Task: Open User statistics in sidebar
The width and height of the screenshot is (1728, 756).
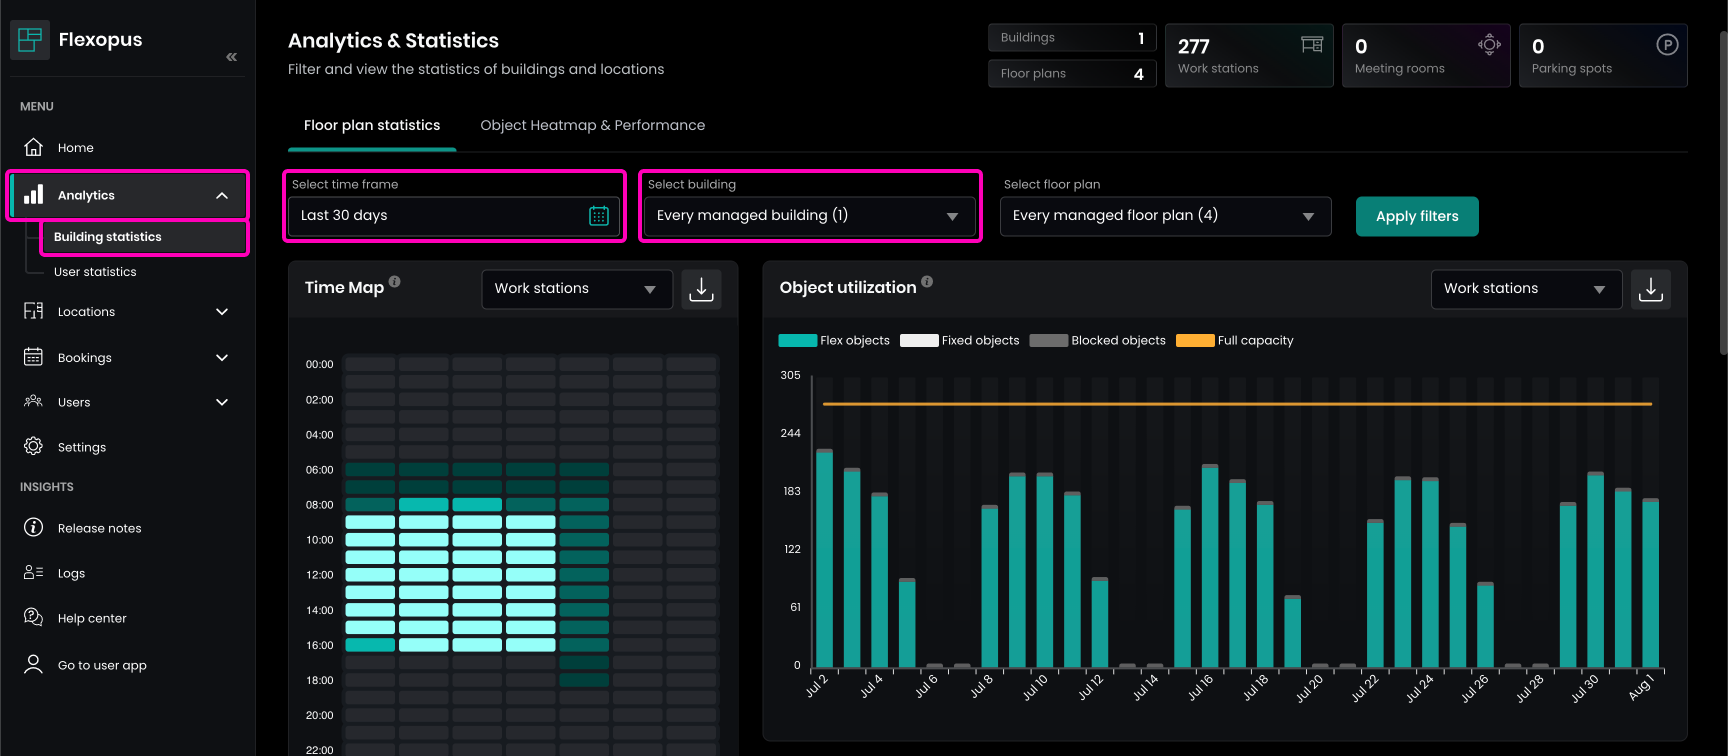Action: click(x=95, y=272)
